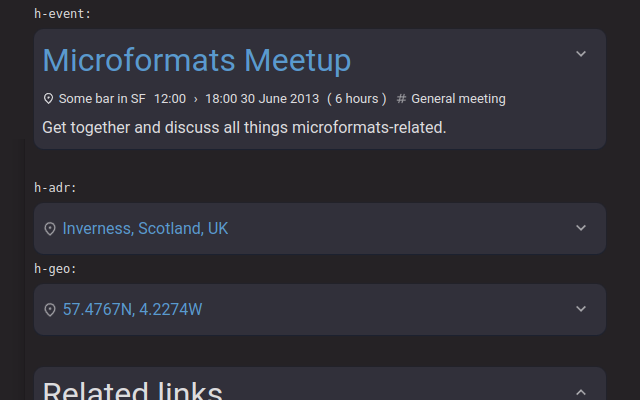Collapse the Related links section chevron
This screenshot has width=640, height=400.
point(581,392)
